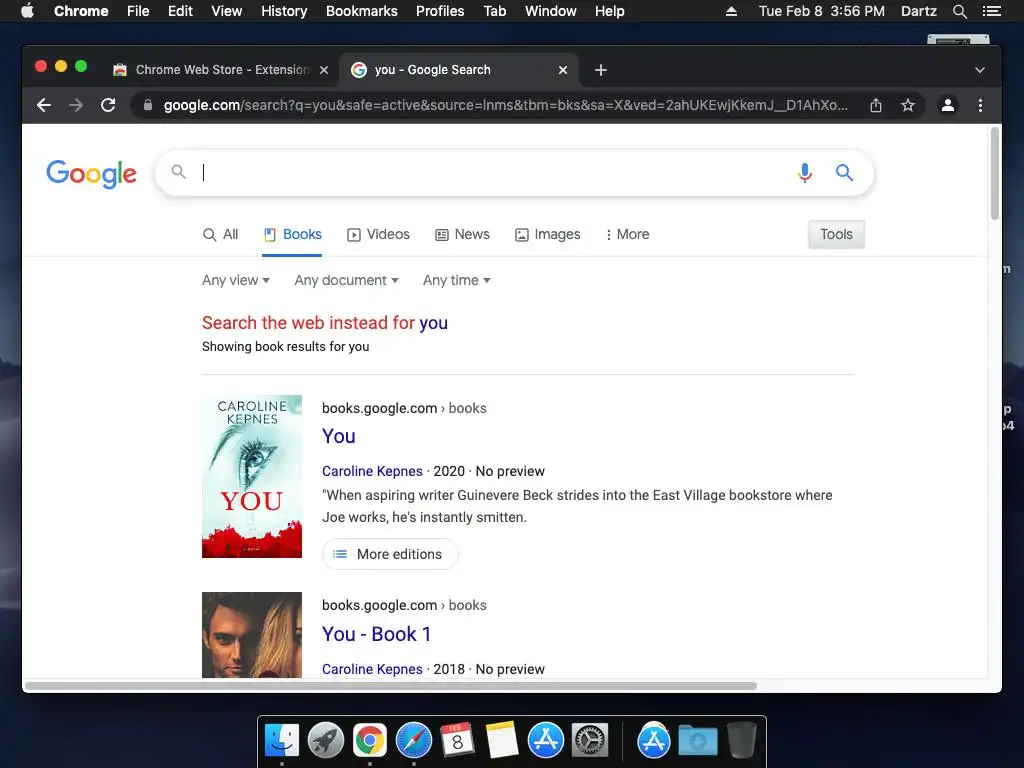1024x768 pixels.
Task: Open Finder from the Dock
Action: pos(282,741)
